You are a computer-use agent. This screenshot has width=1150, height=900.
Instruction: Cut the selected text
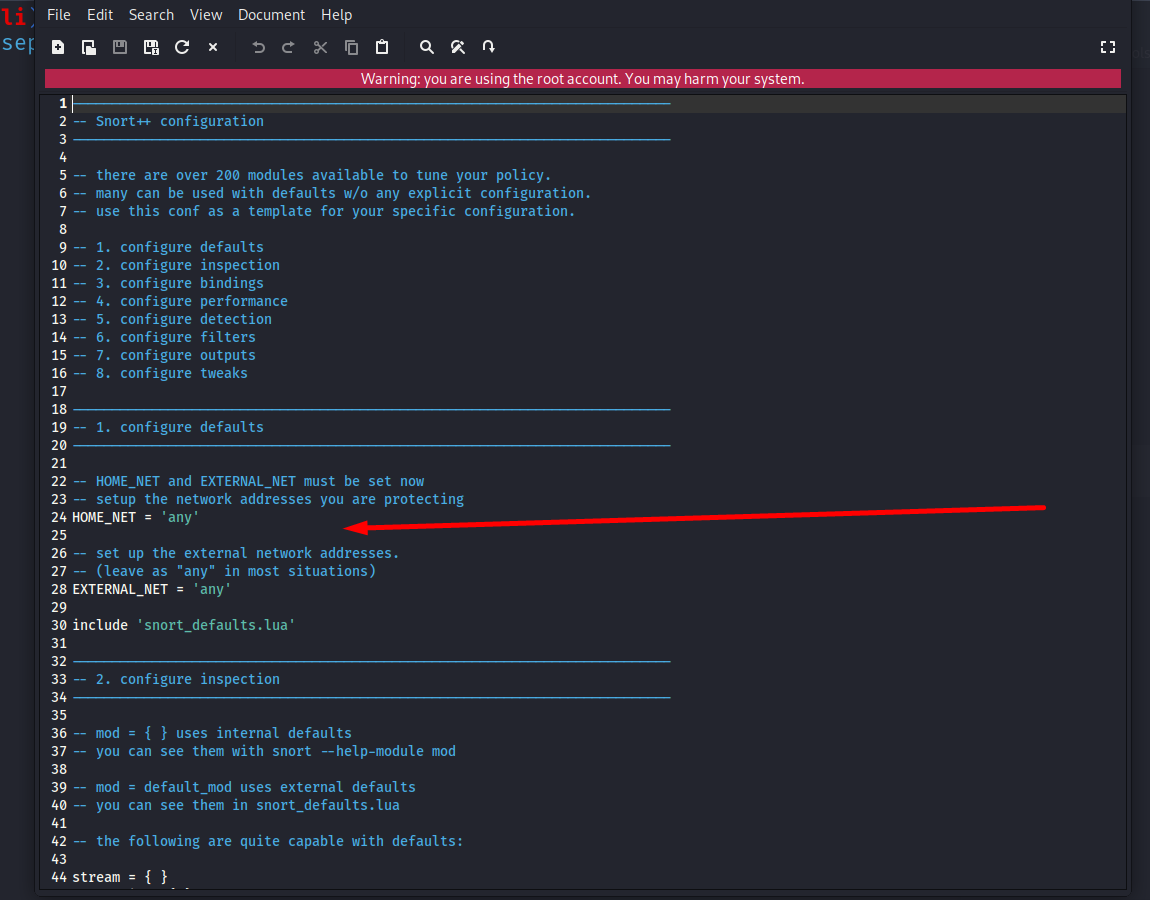pyautogui.click(x=320, y=46)
